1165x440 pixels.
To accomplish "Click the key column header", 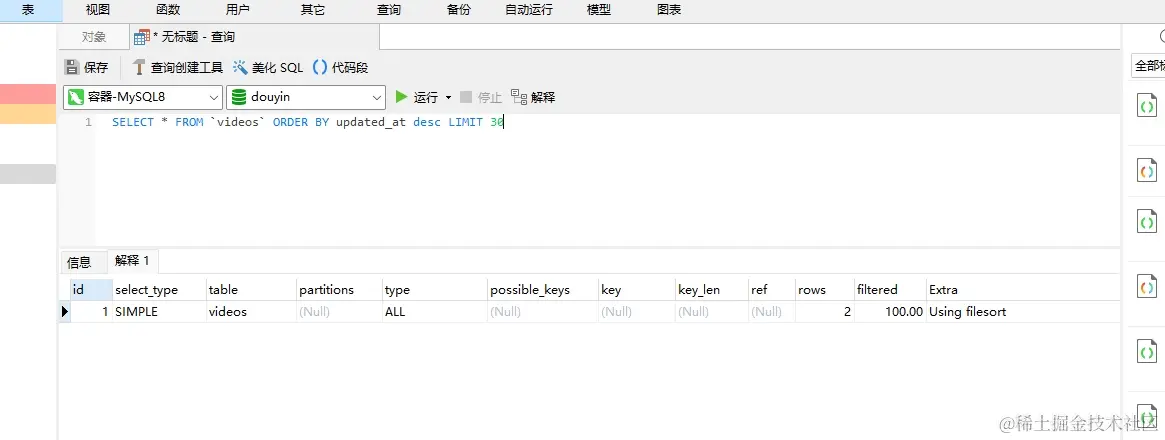I will click(x=637, y=290).
